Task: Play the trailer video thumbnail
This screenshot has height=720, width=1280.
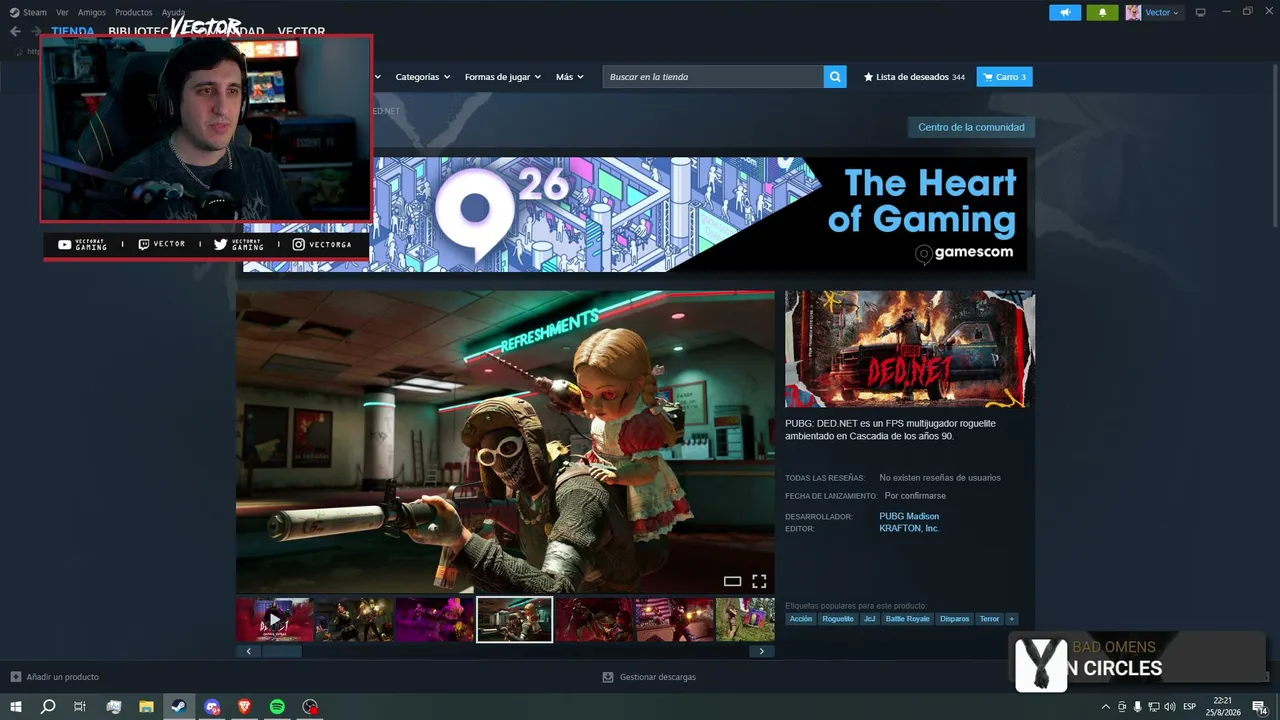Action: 275,620
